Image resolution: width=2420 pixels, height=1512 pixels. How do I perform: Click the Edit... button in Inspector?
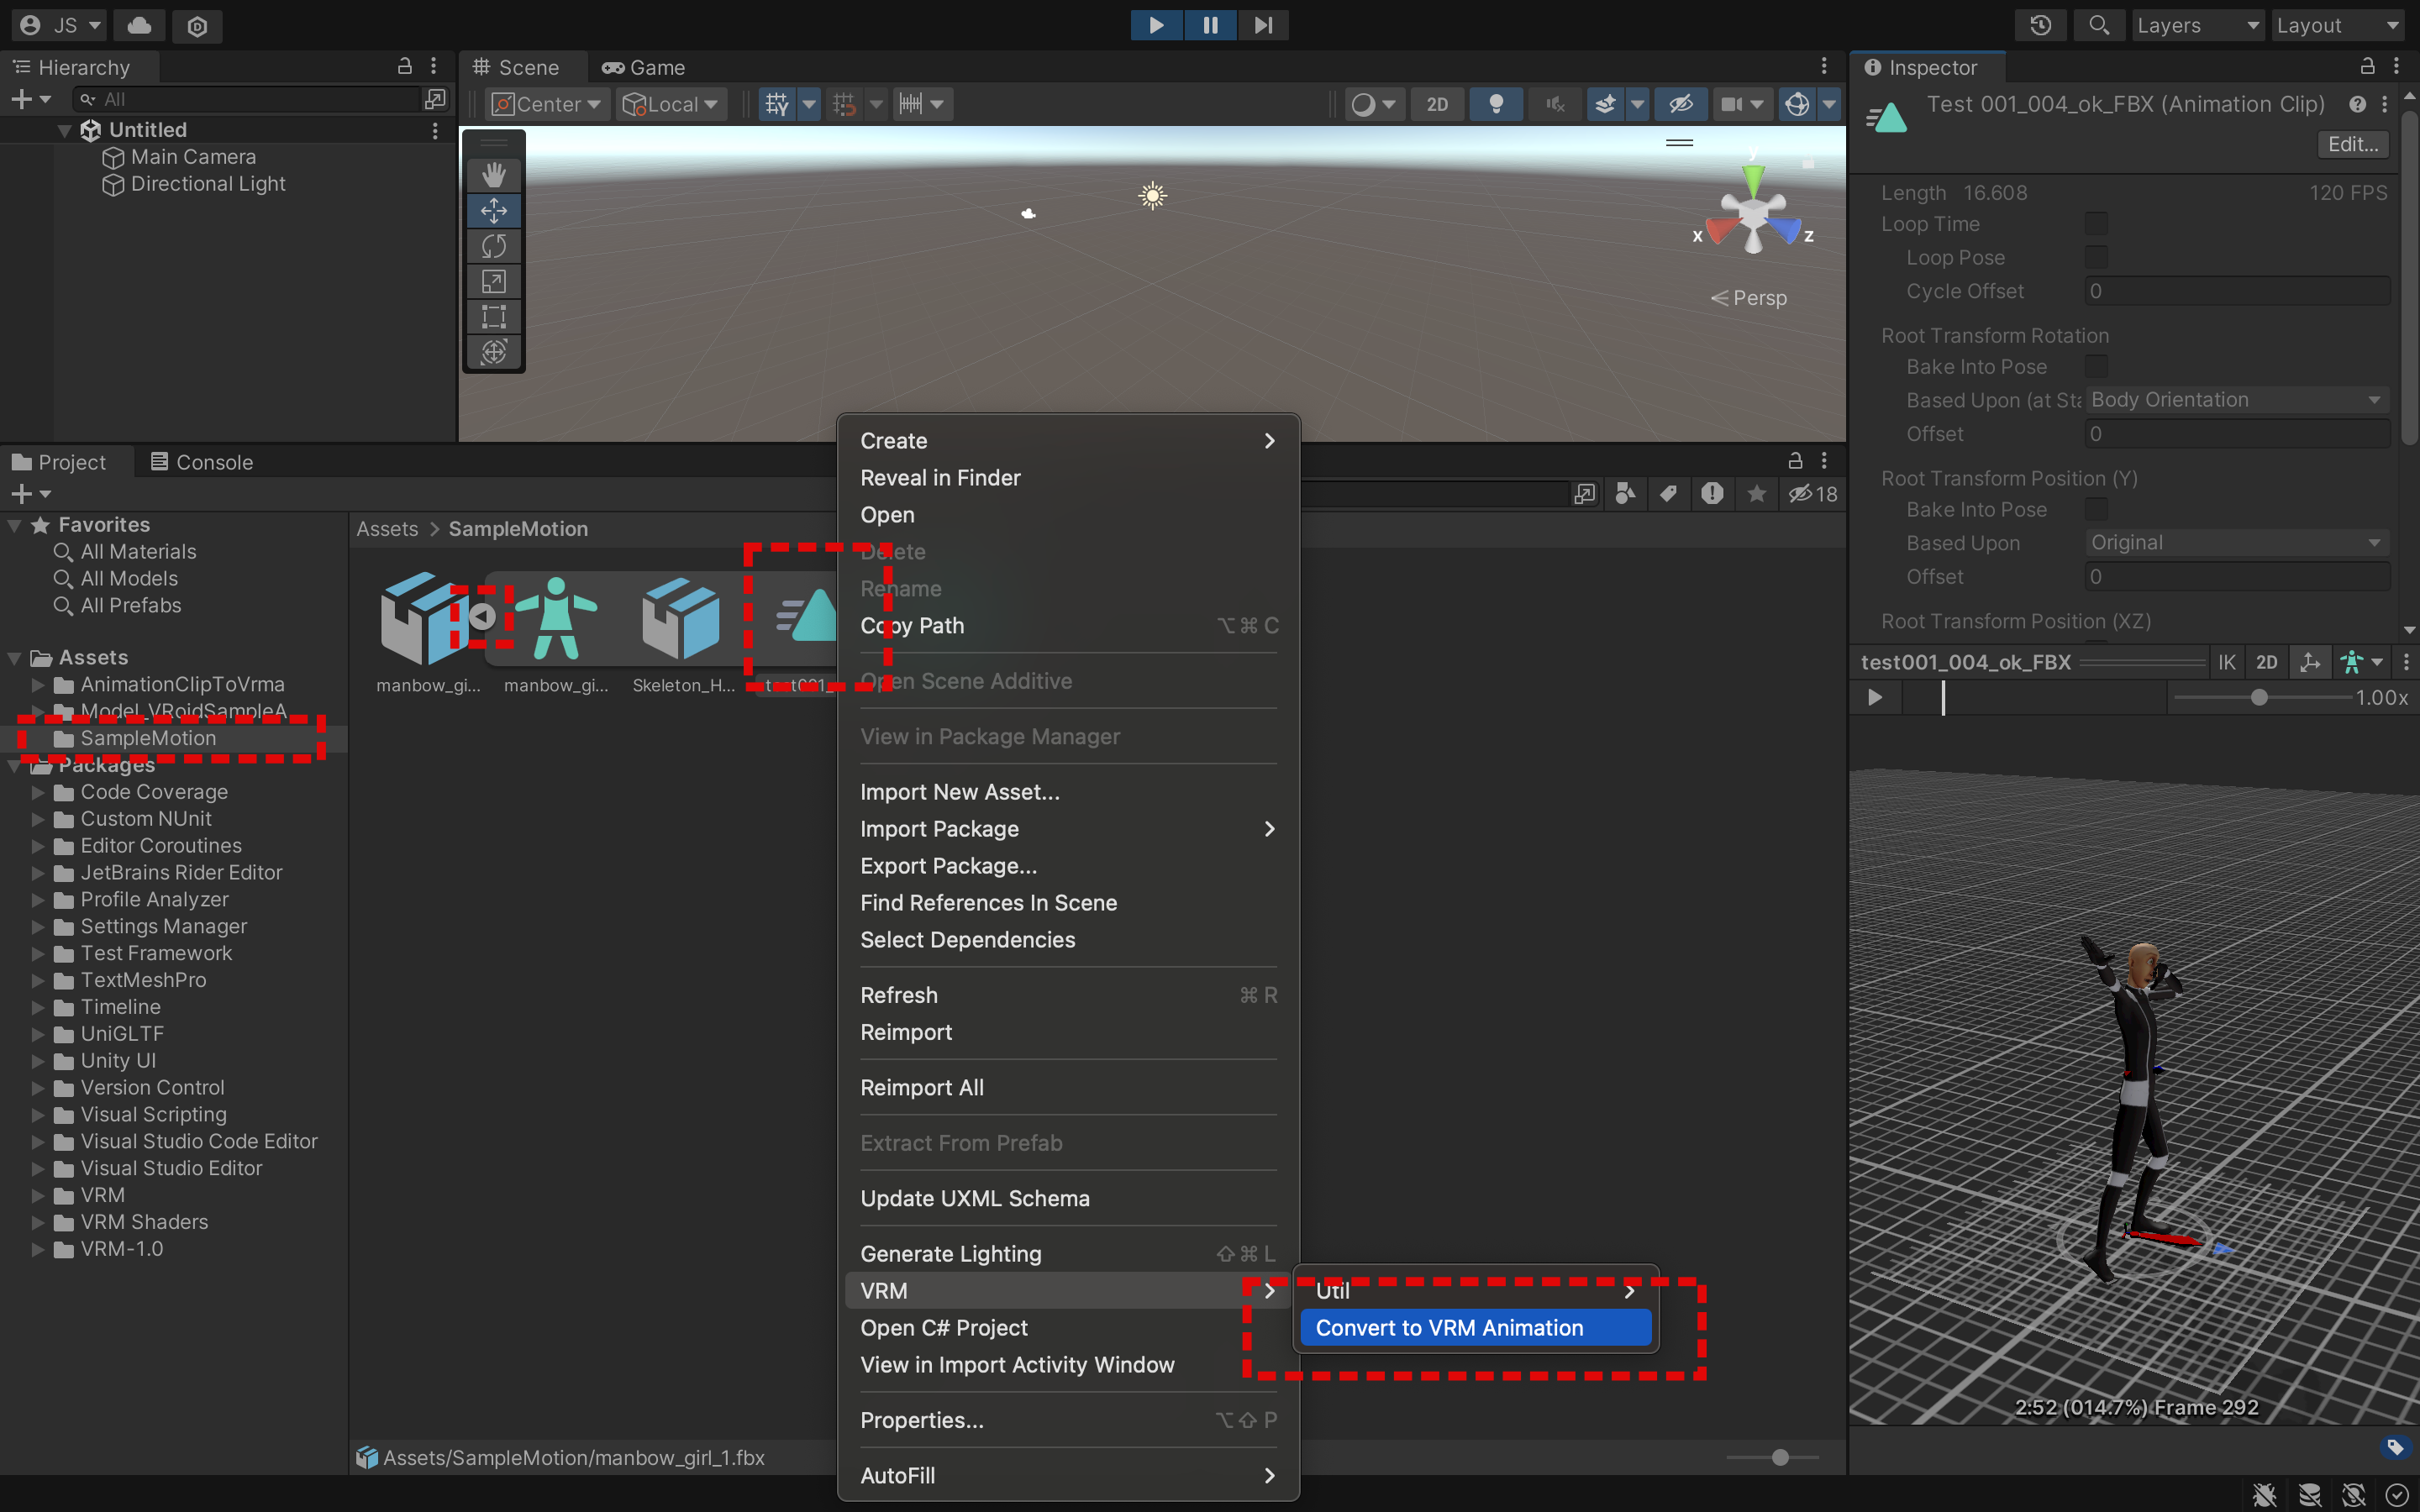coord(2353,144)
